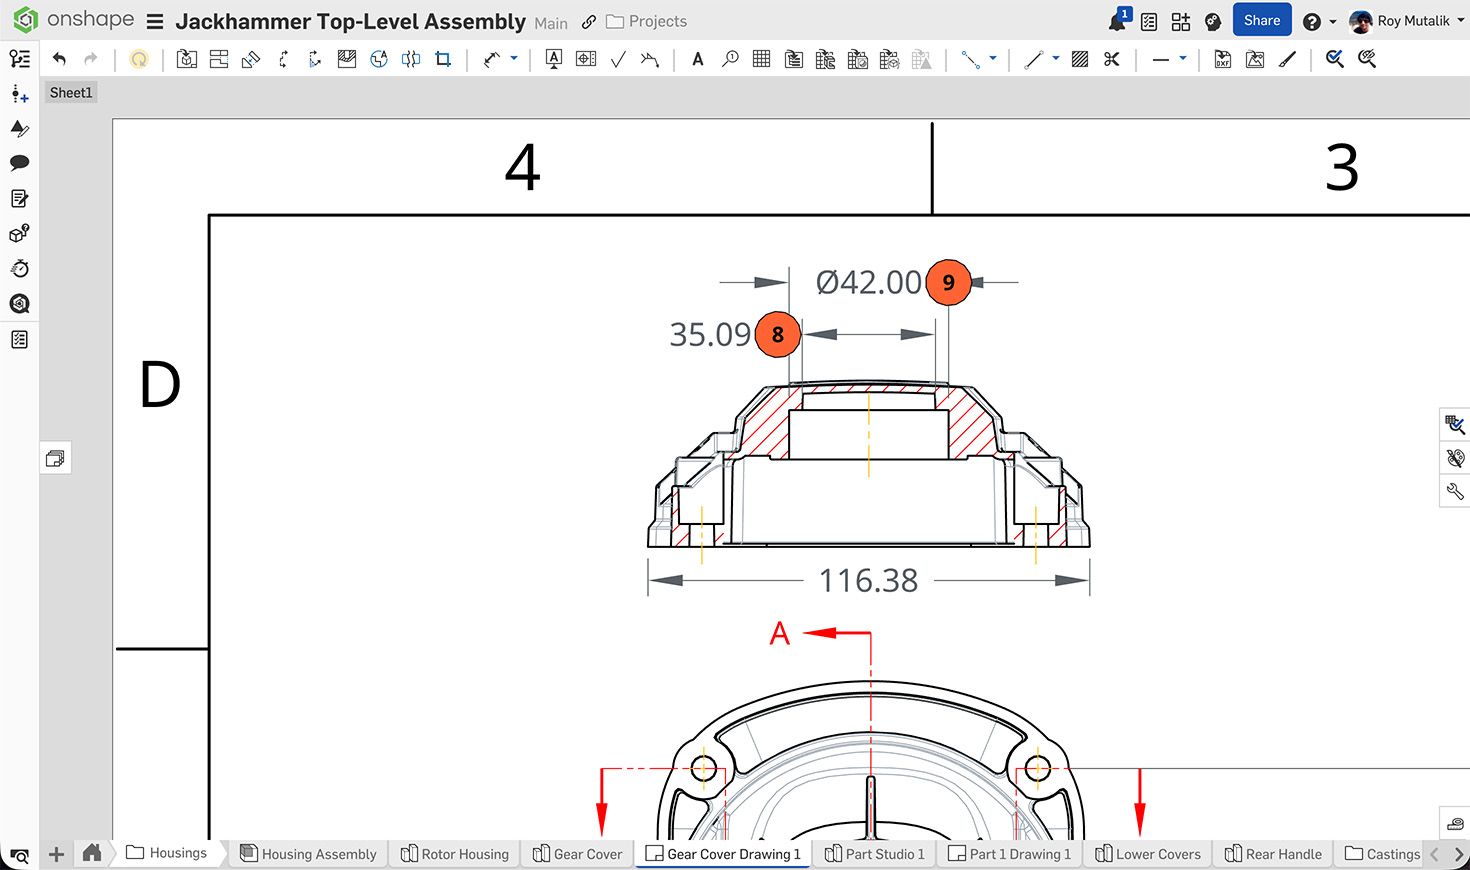Image resolution: width=1470 pixels, height=870 pixels.
Task: Apply hatching with the hatch tool
Action: [1079, 58]
